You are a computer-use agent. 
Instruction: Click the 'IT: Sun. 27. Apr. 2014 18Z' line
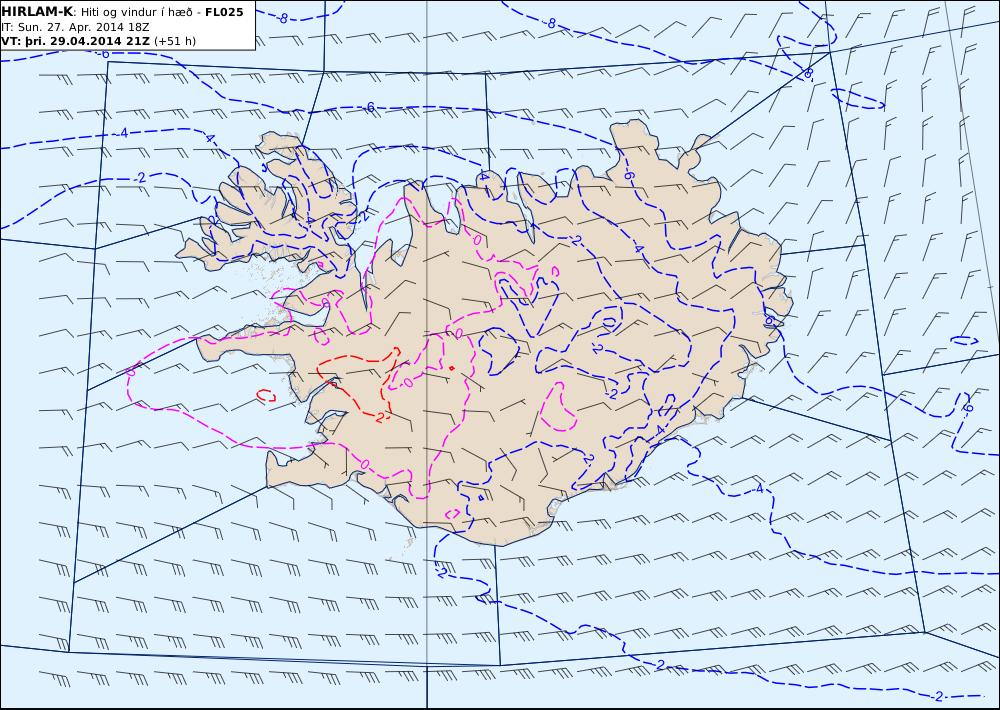(x=75, y=27)
